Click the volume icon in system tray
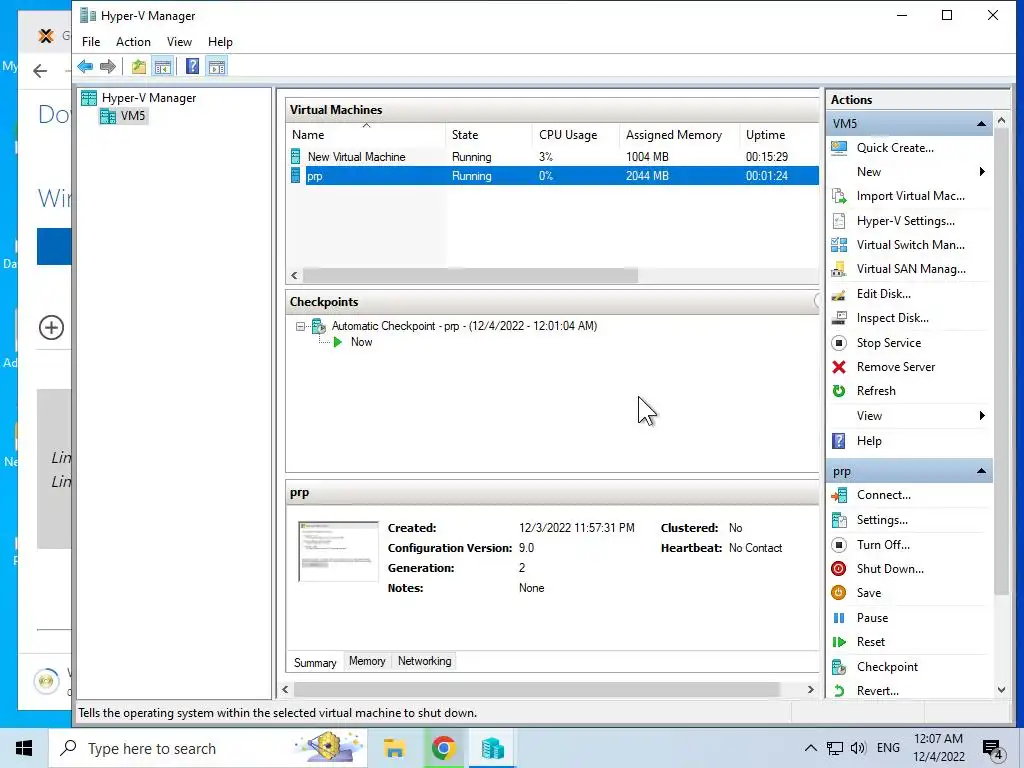 tap(858, 748)
